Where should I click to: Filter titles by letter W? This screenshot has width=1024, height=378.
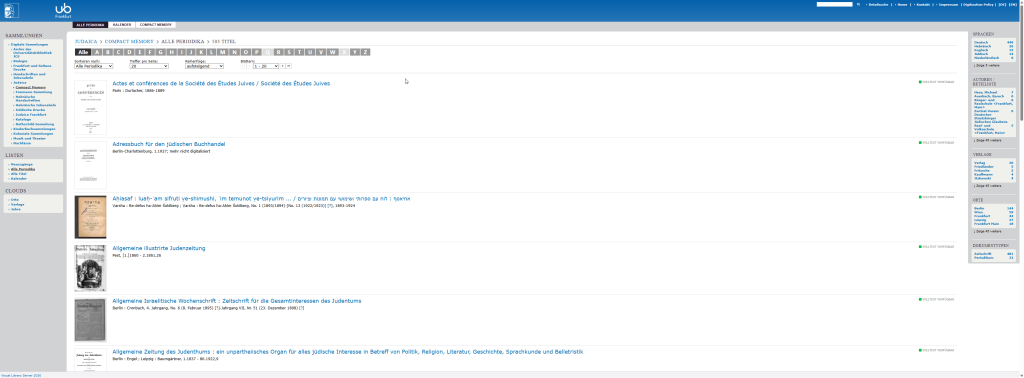(332, 52)
